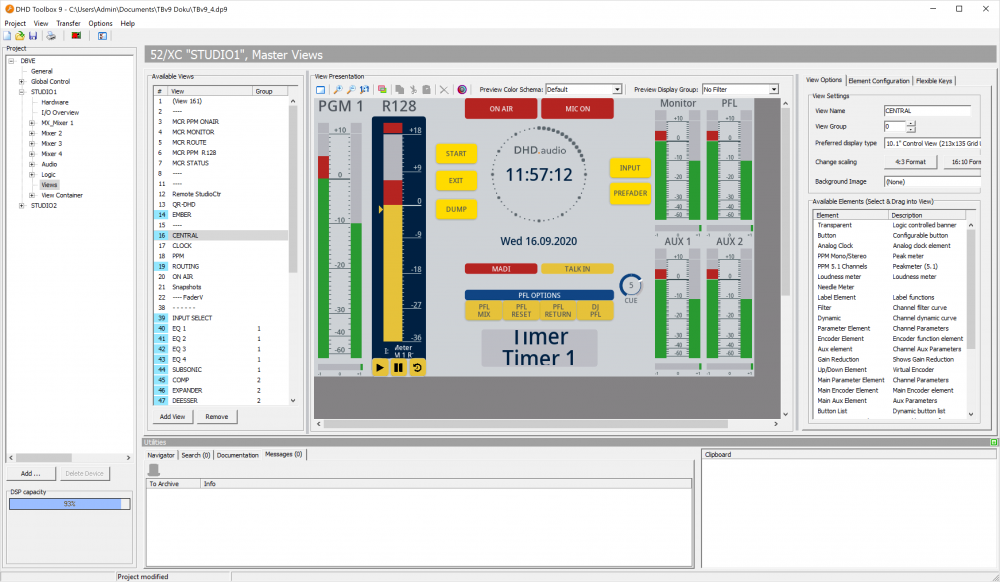This screenshot has height=582, width=1000.
Task: Open the Transfer menu
Action: click(69, 23)
